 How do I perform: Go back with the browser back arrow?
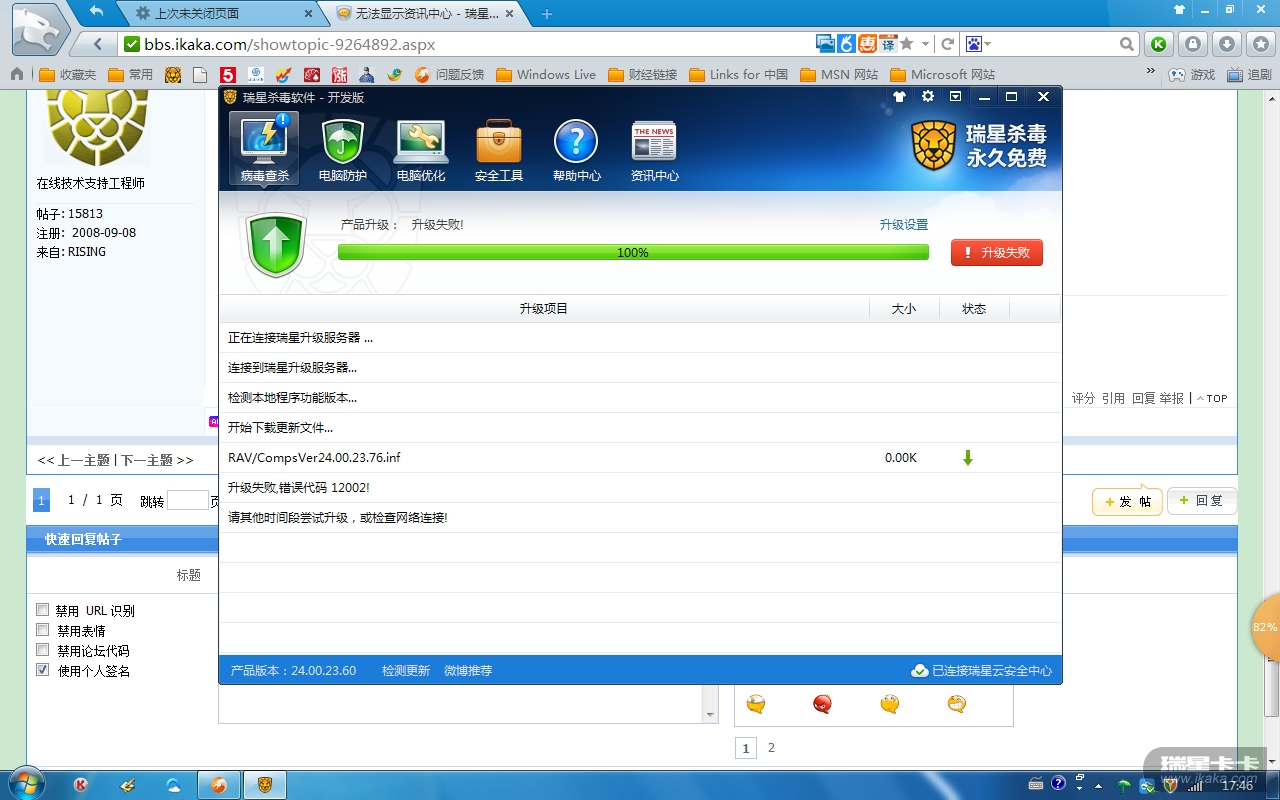98,44
